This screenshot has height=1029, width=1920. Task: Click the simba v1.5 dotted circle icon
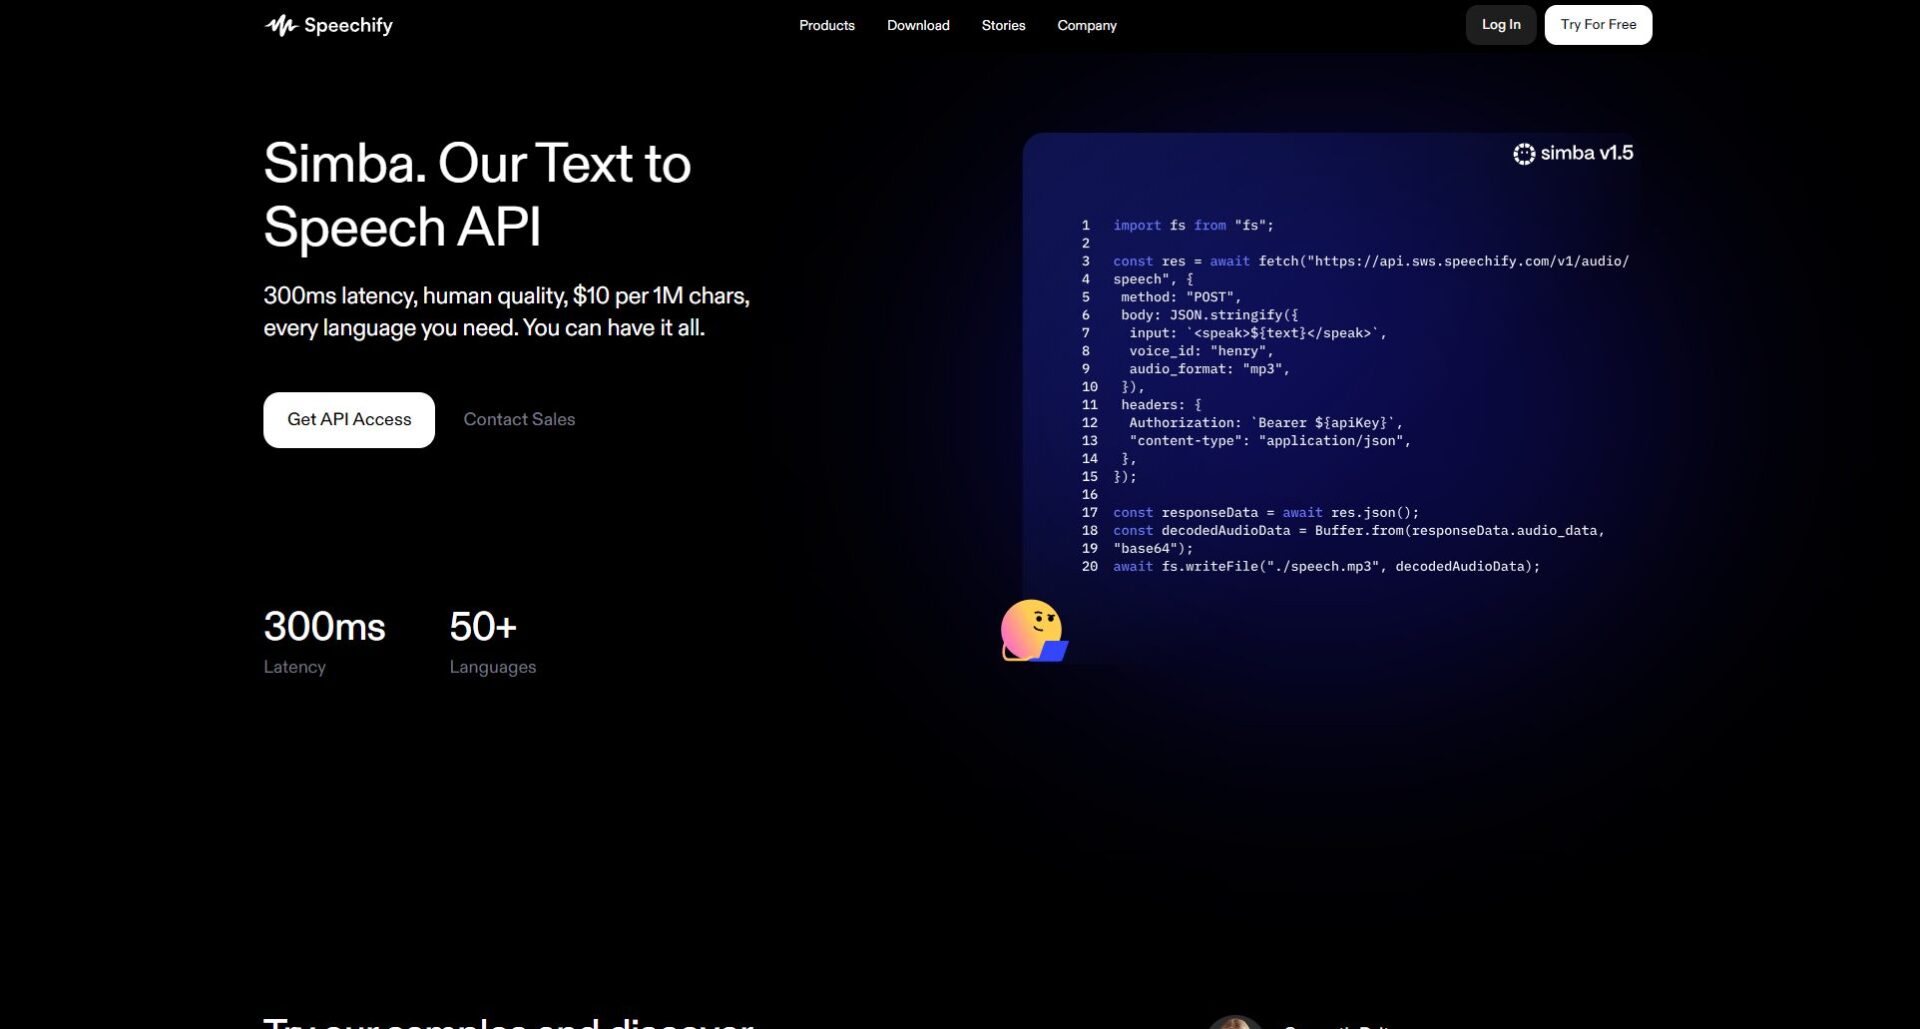tap(1523, 154)
